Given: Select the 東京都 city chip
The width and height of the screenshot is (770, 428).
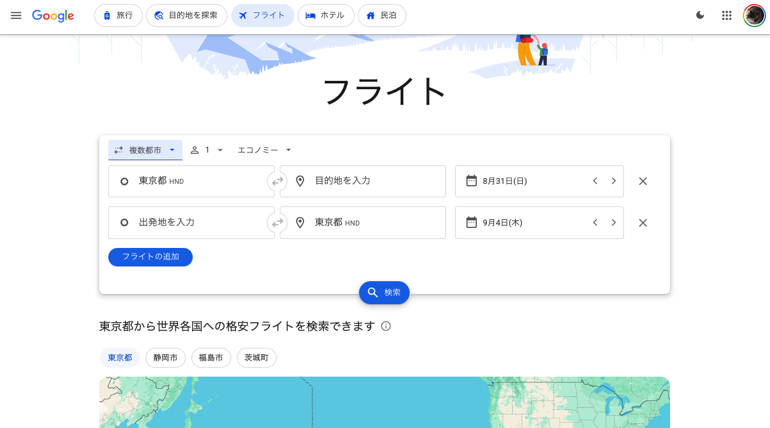Looking at the screenshot, I should [120, 358].
